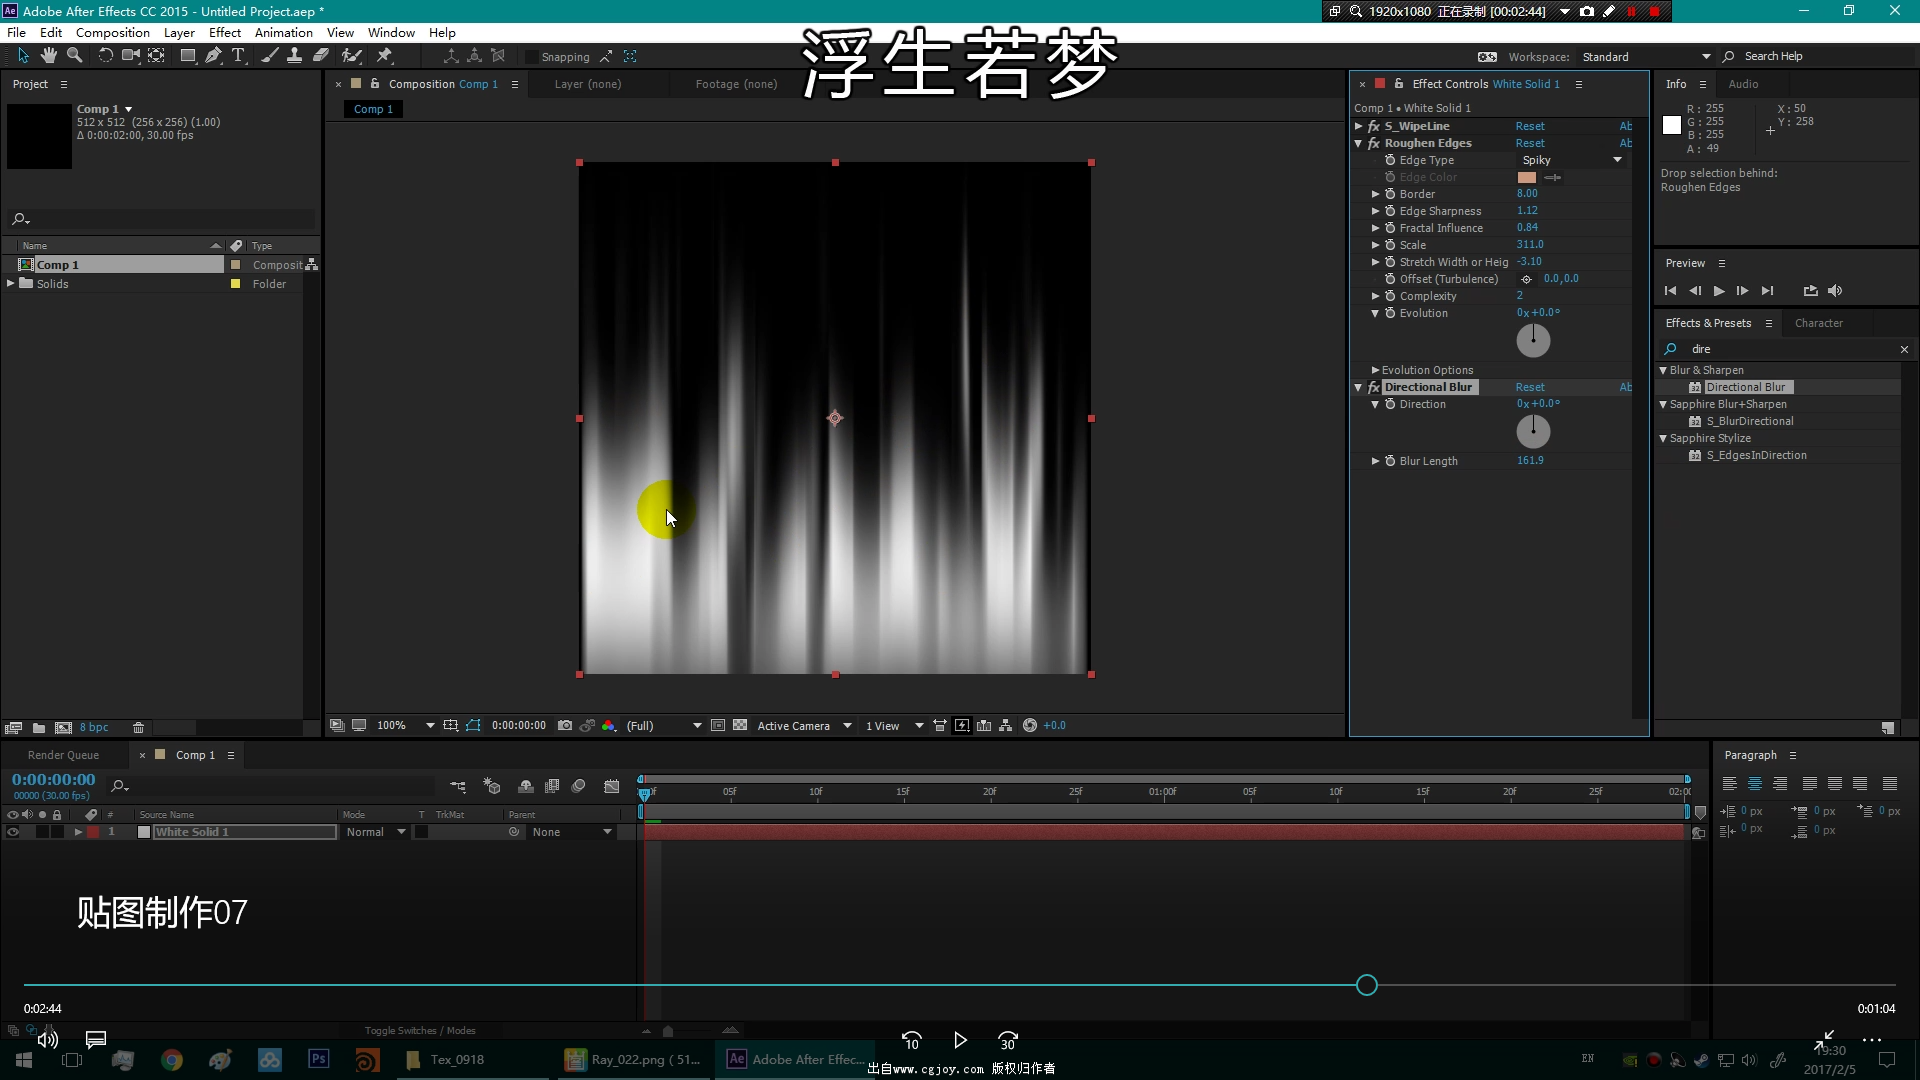Toggle the transparency grid in viewer
1920x1080 pixels.
[740, 726]
